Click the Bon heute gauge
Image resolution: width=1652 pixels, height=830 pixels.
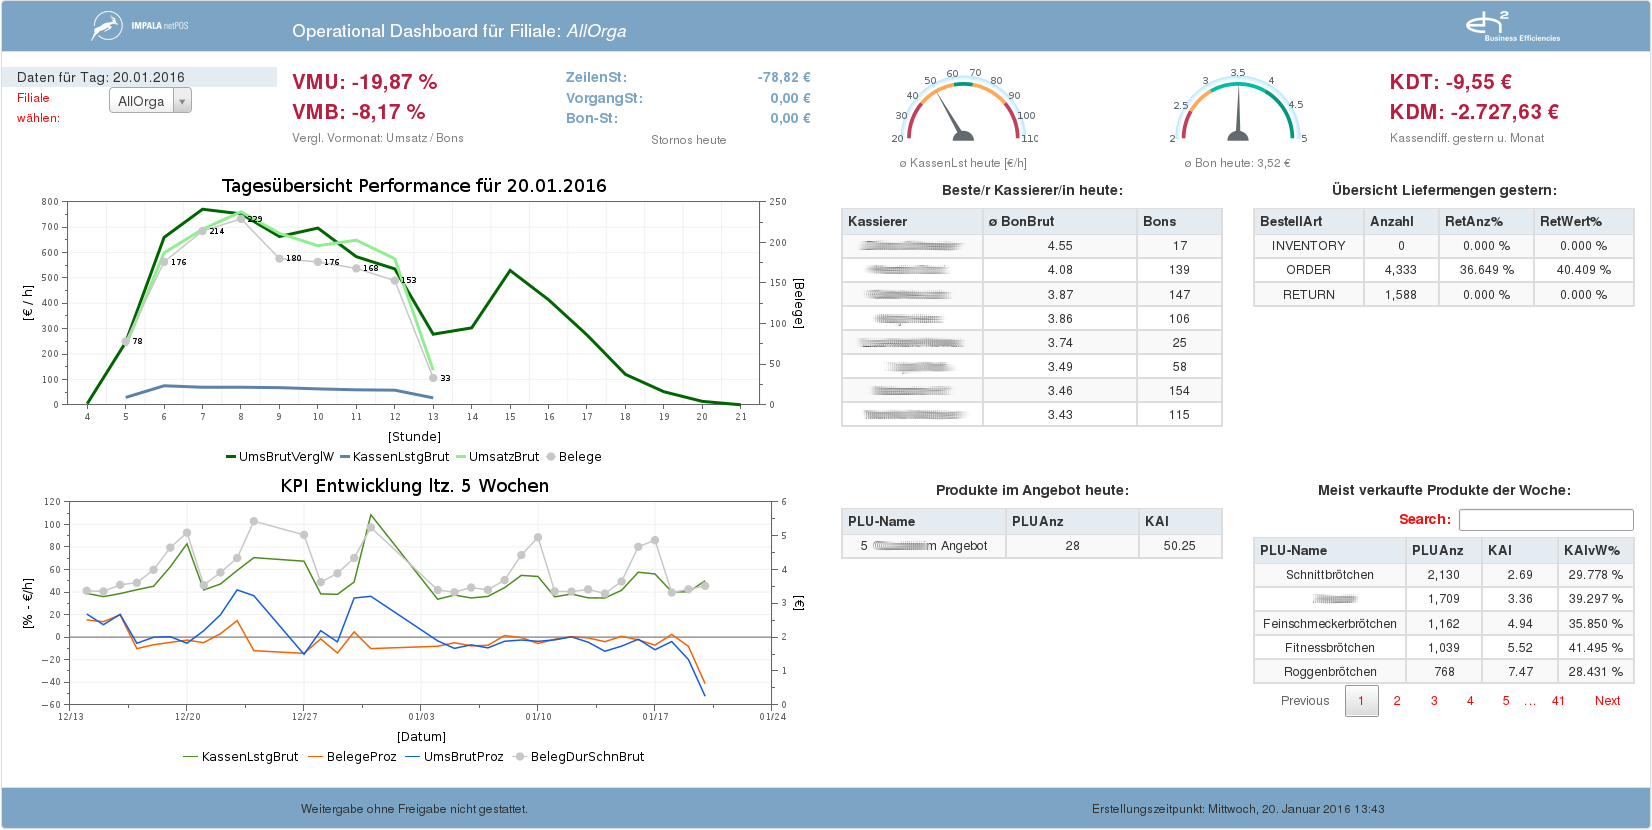tap(1238, 112)
